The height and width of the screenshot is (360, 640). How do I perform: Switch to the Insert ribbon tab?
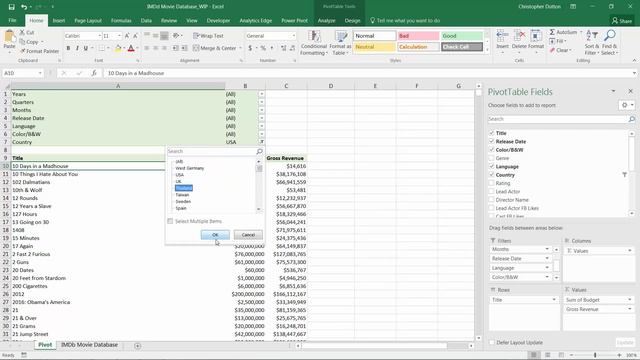point(59,20)
